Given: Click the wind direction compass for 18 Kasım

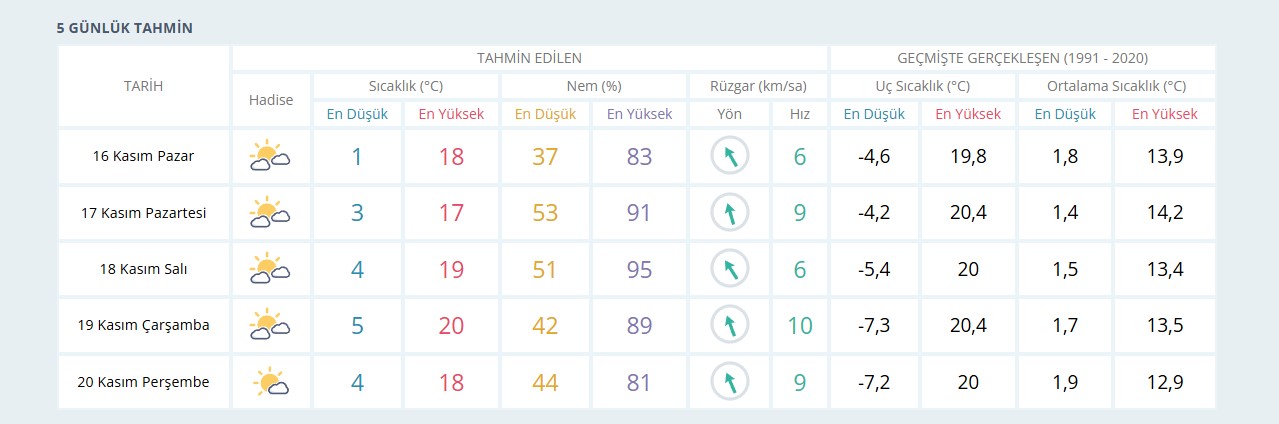Looking at the screenshot, I should (x=730, y=269).
